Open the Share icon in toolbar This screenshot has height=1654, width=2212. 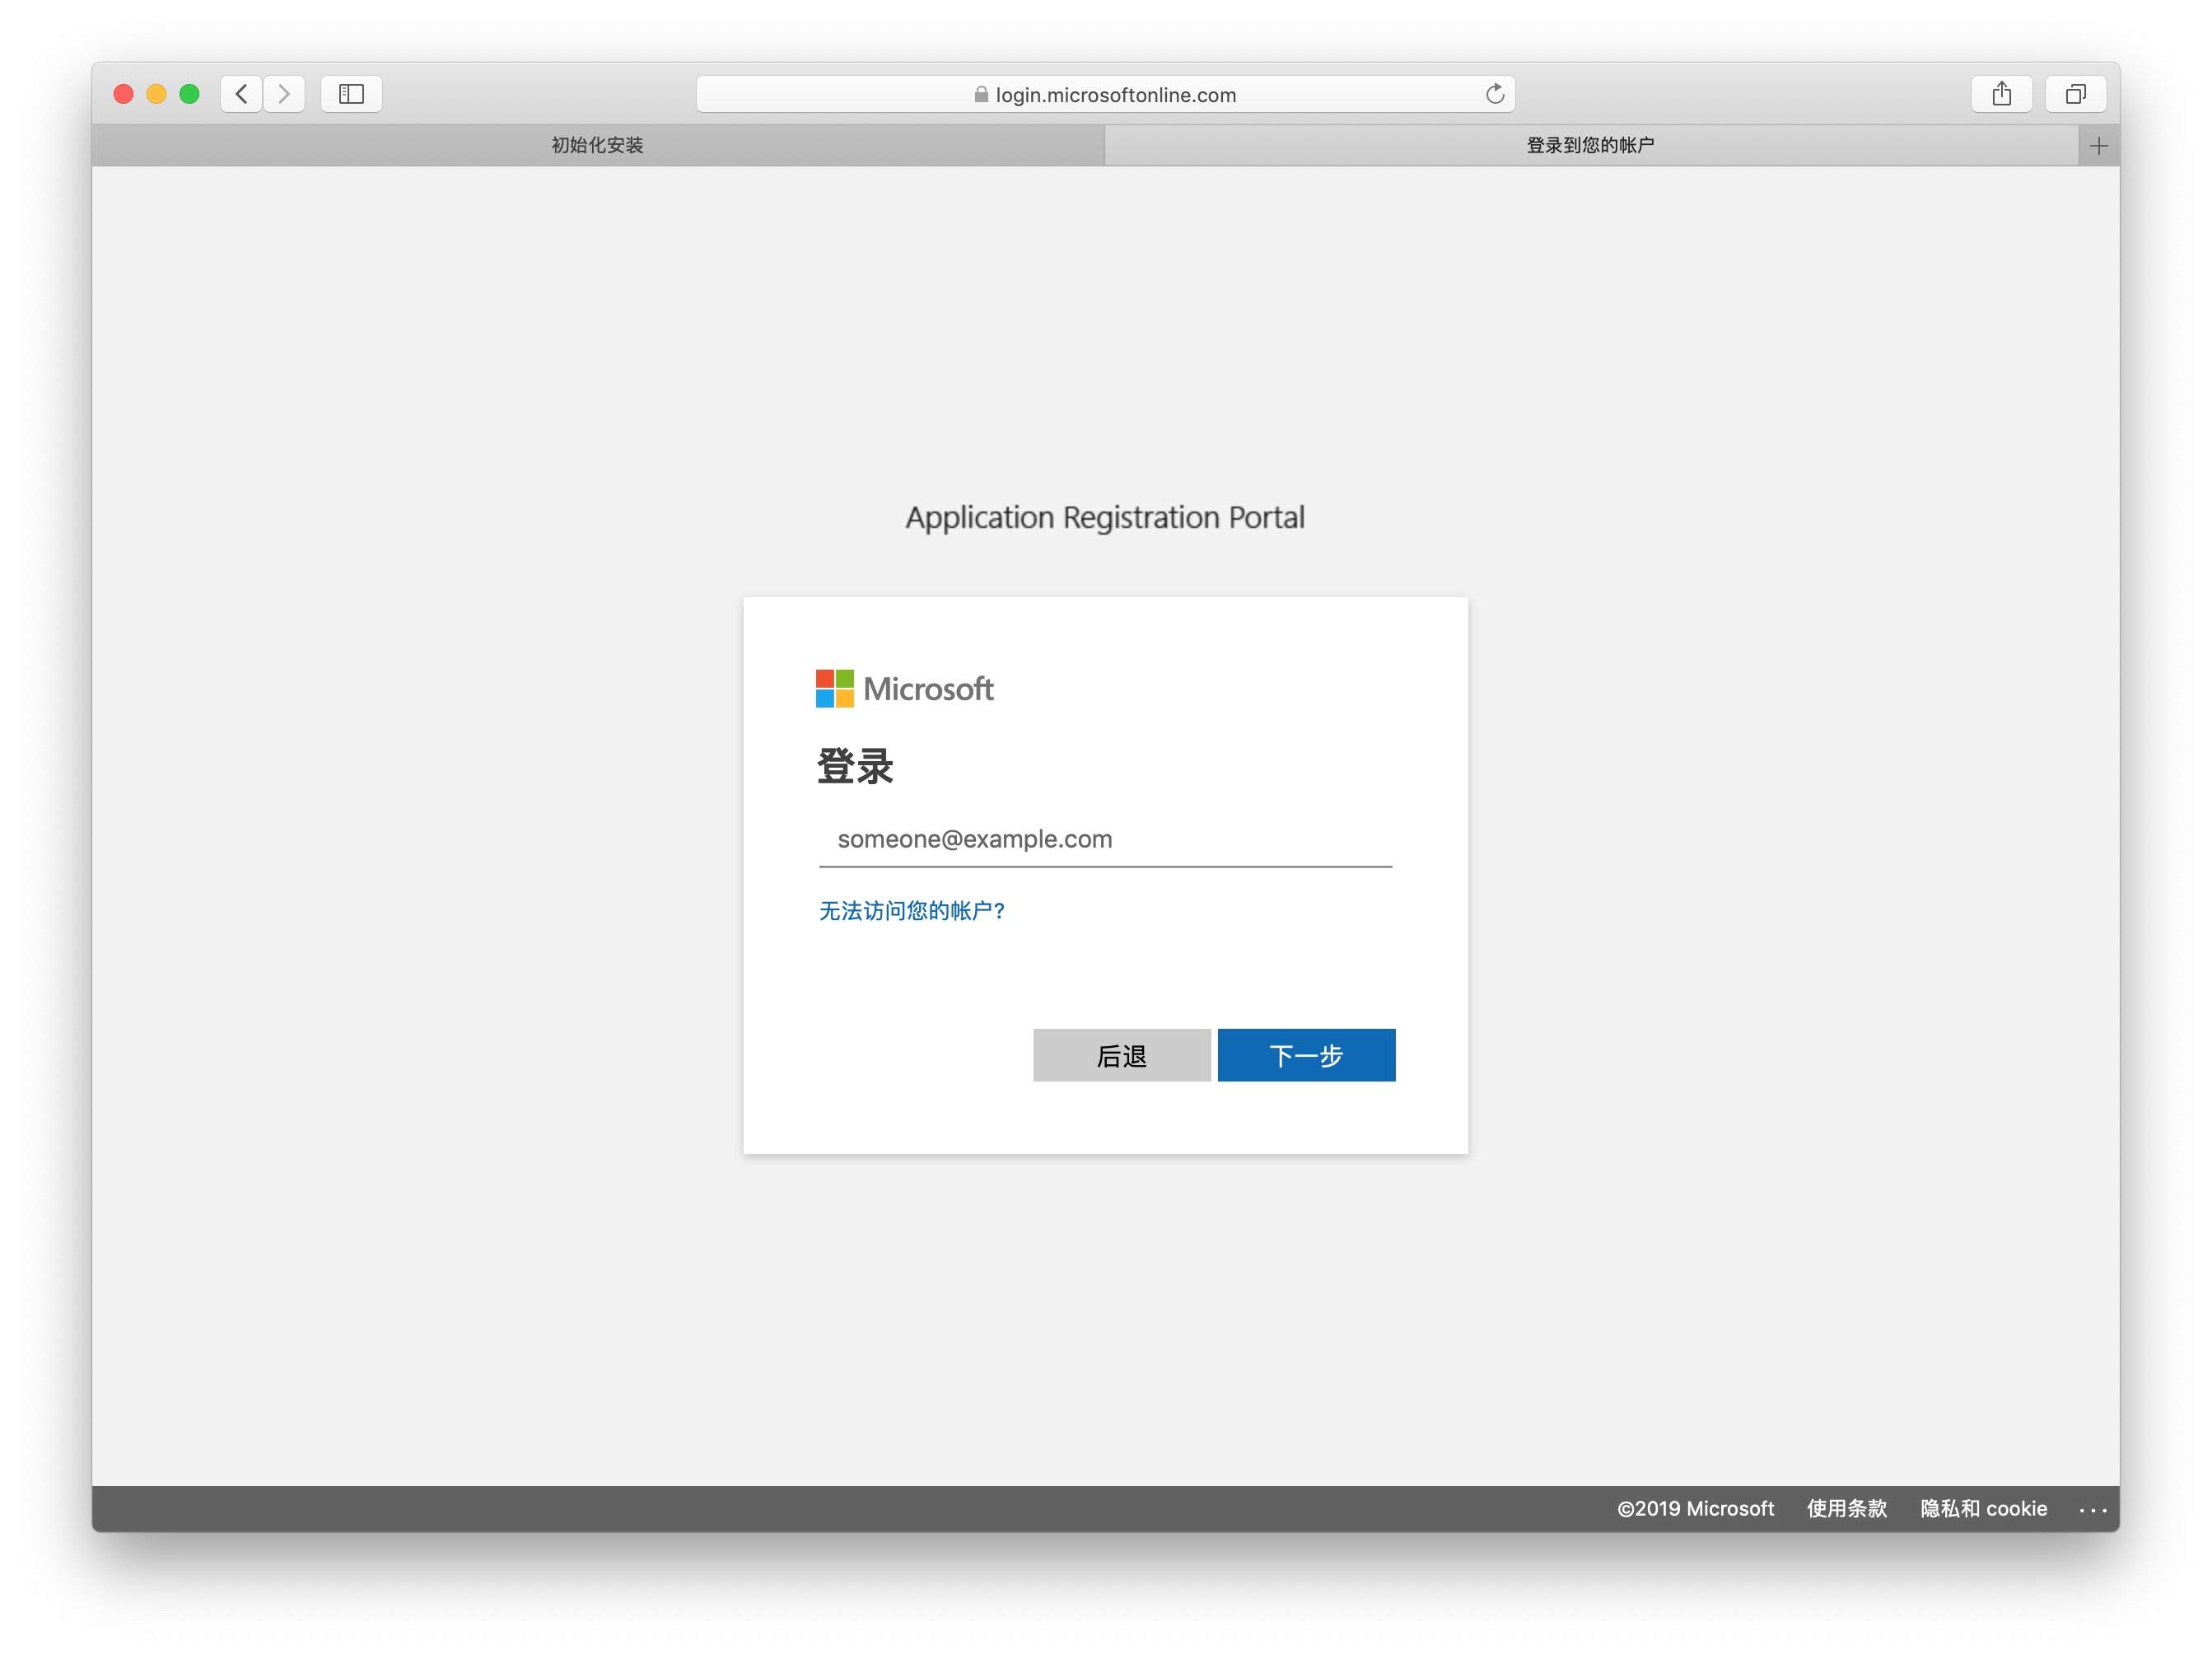click(x=2001, y=94)
